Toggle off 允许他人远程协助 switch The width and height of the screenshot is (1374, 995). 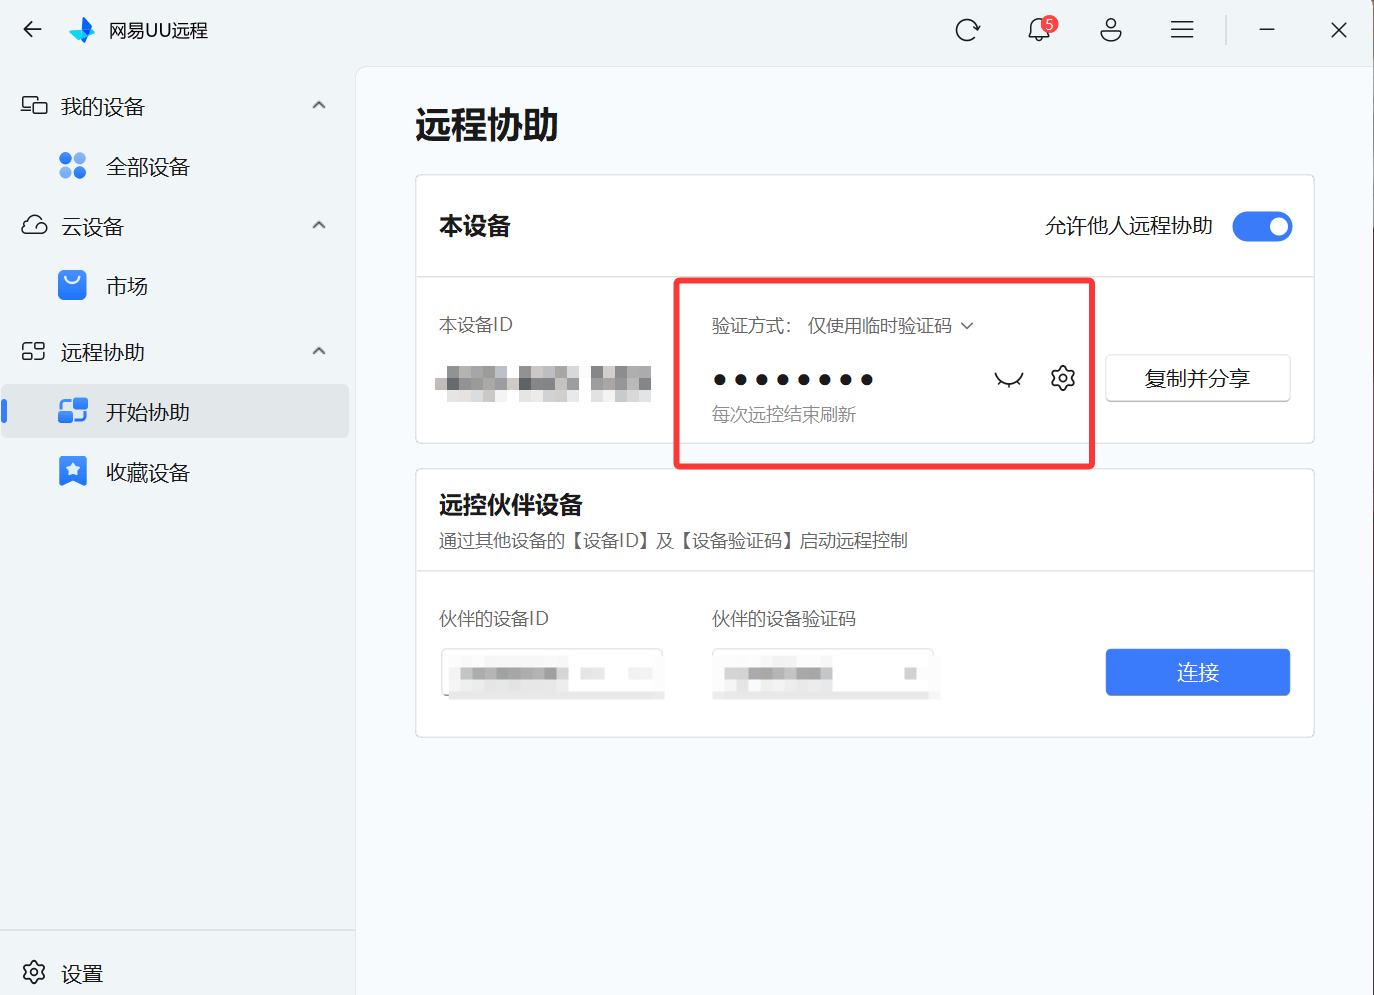1261,227
